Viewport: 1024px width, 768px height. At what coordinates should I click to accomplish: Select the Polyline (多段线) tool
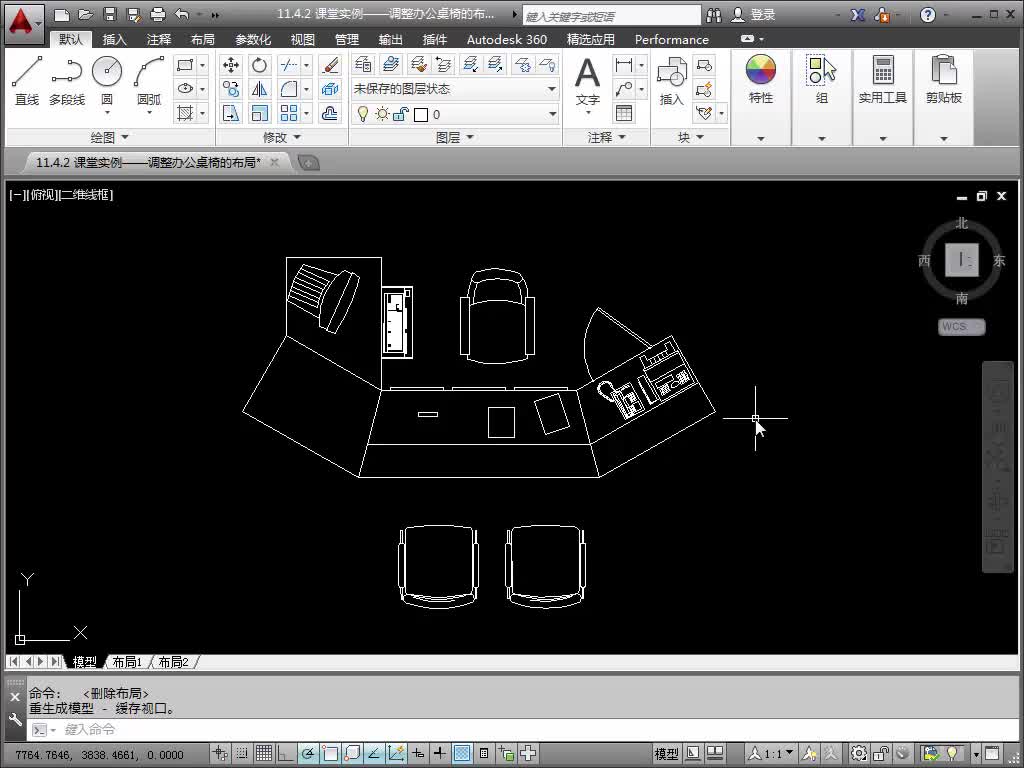click(x=67, y=80)
